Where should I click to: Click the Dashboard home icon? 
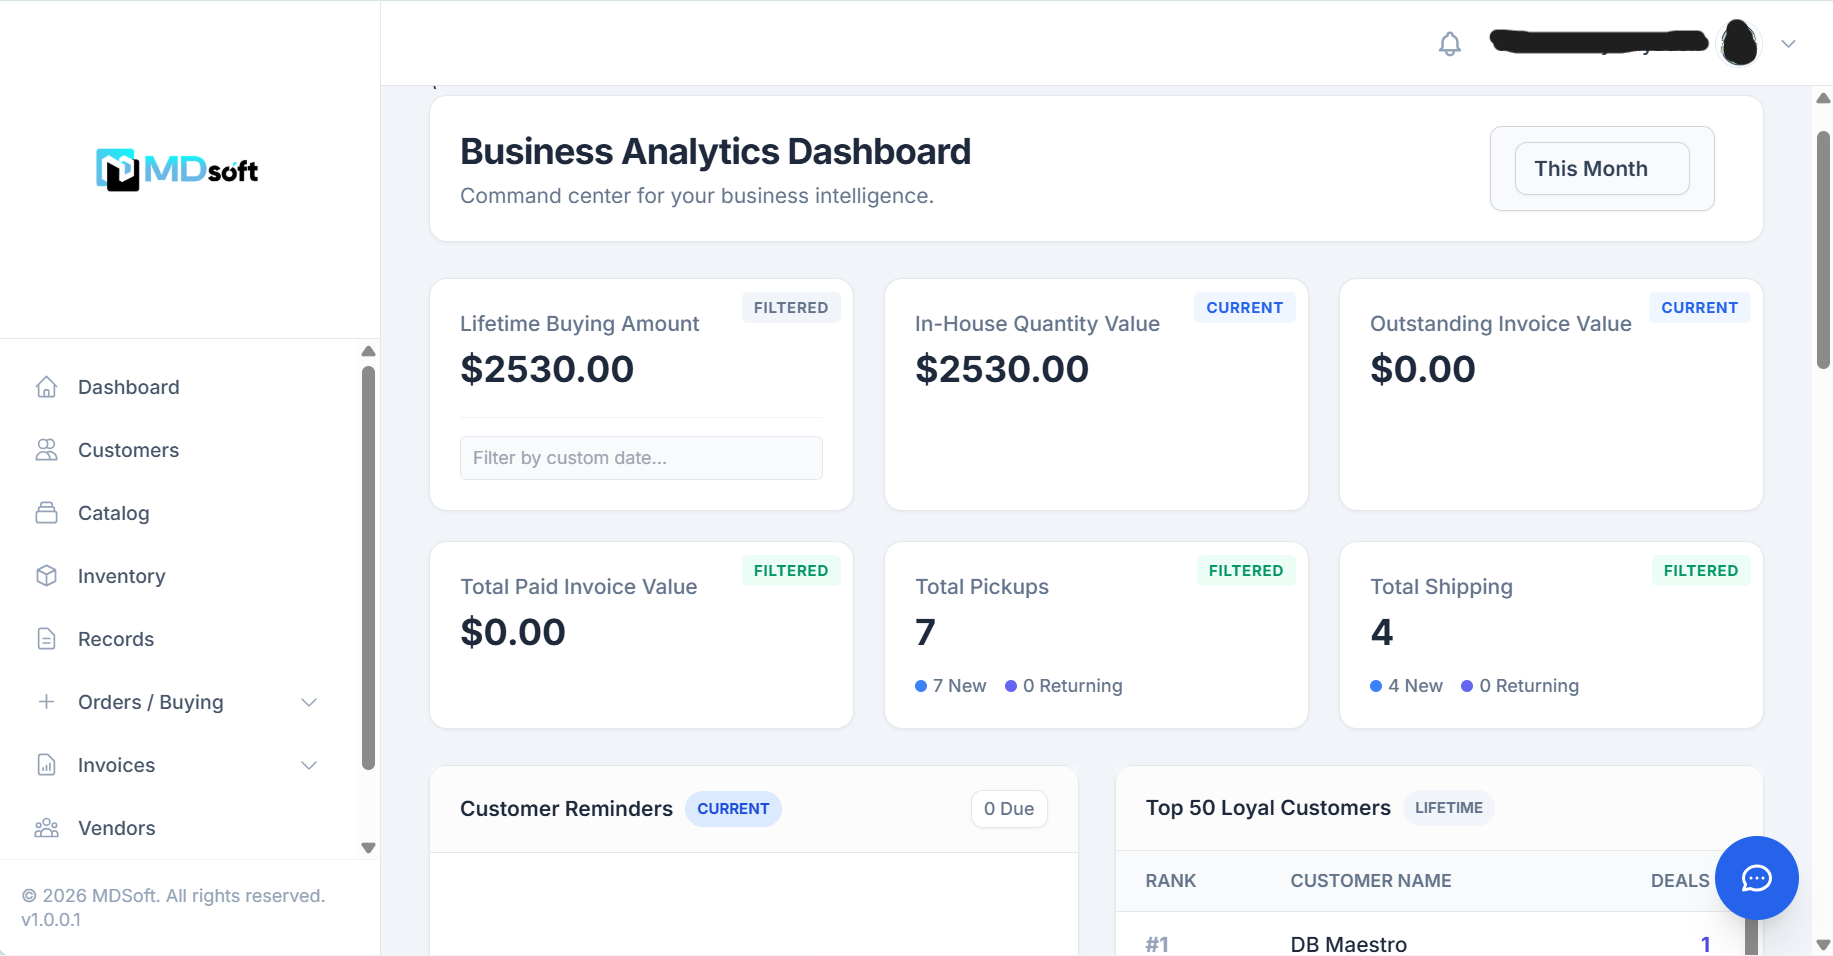pyautogui.click(x=46, y=387)
